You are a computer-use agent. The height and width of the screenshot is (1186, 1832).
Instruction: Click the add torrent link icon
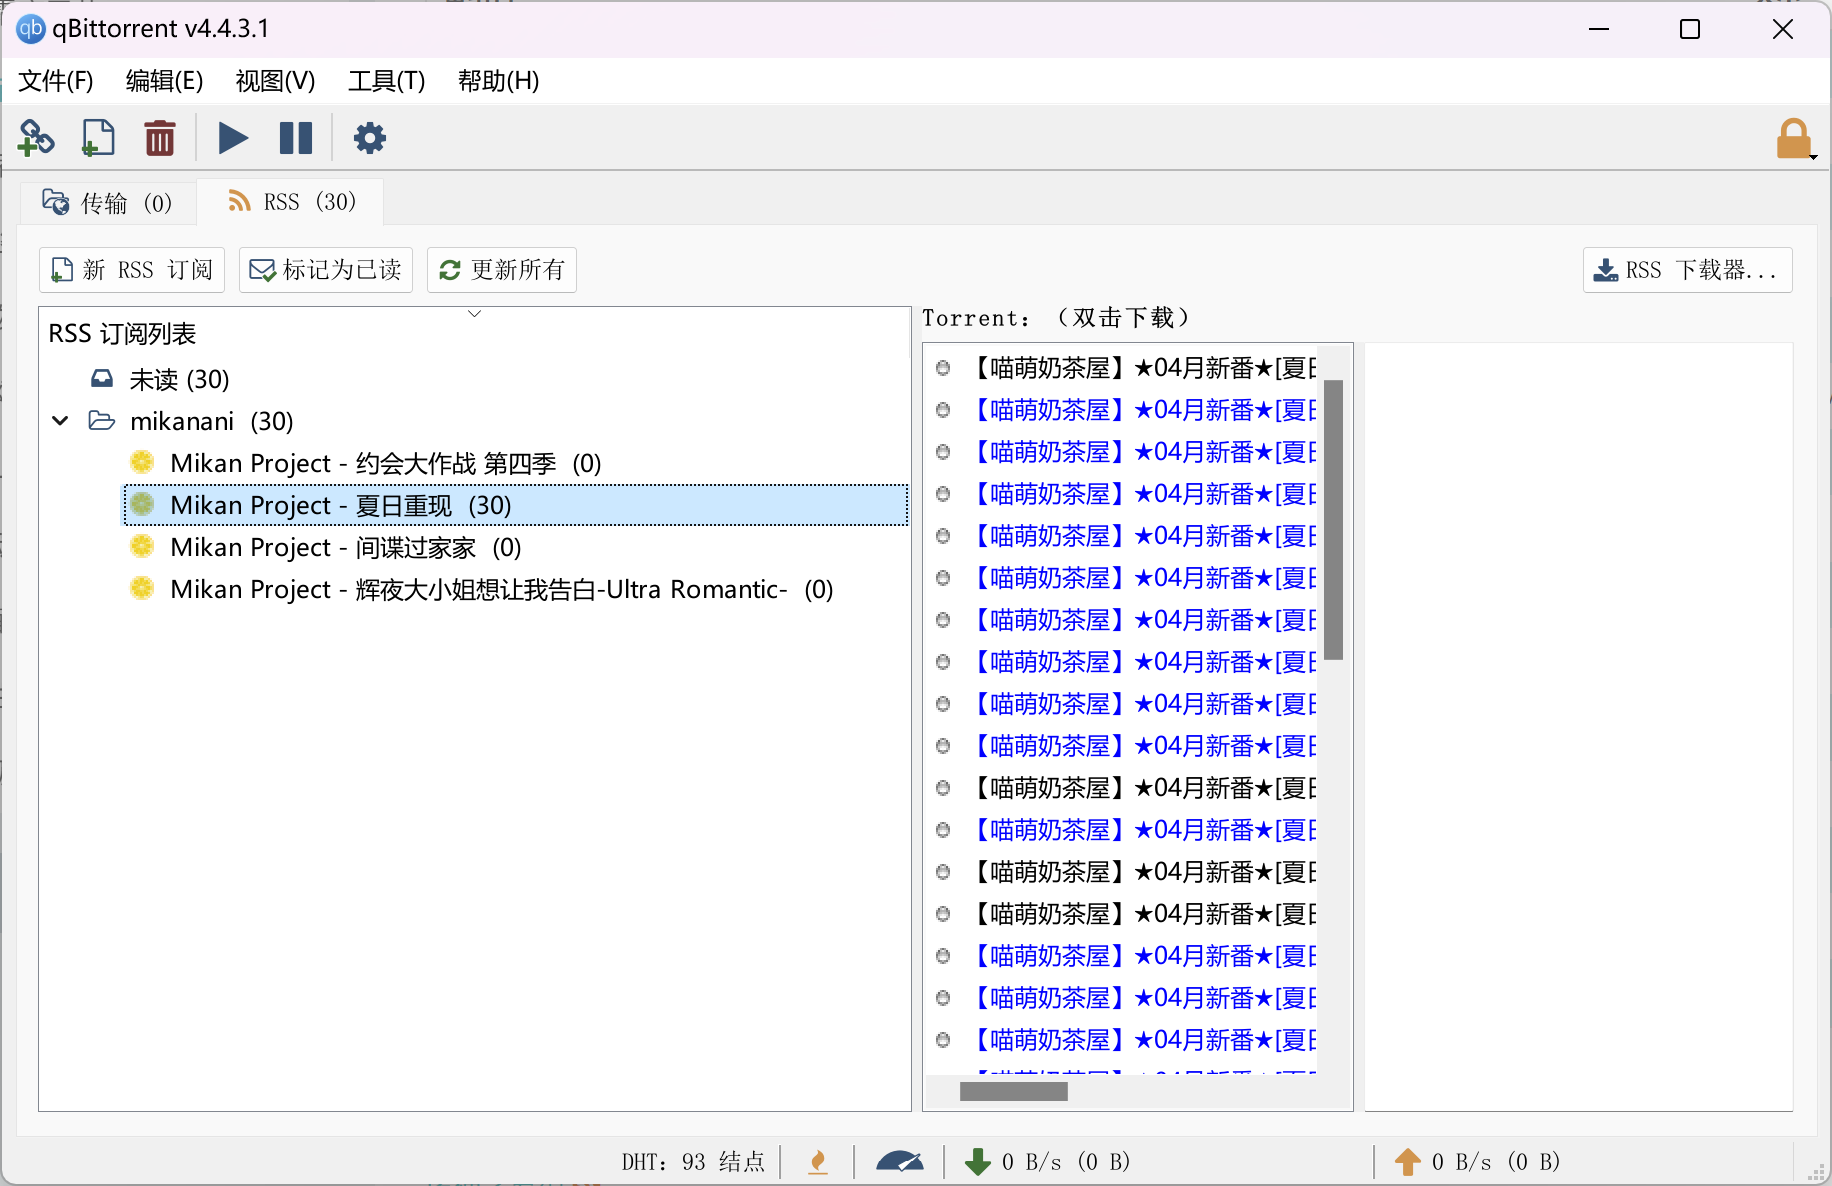coord(36,138)
